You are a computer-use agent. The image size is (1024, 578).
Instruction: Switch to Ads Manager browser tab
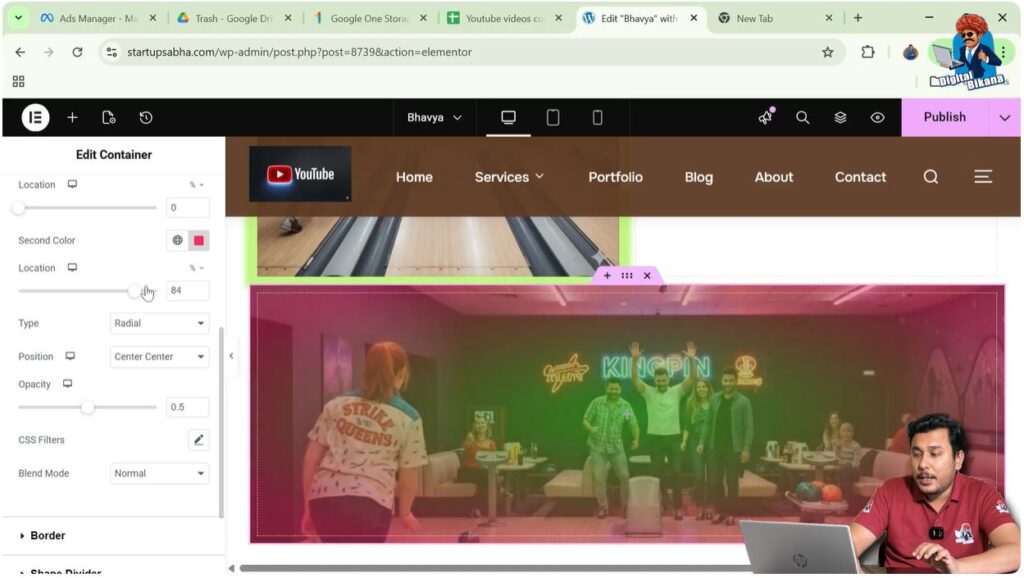point(99,18)
